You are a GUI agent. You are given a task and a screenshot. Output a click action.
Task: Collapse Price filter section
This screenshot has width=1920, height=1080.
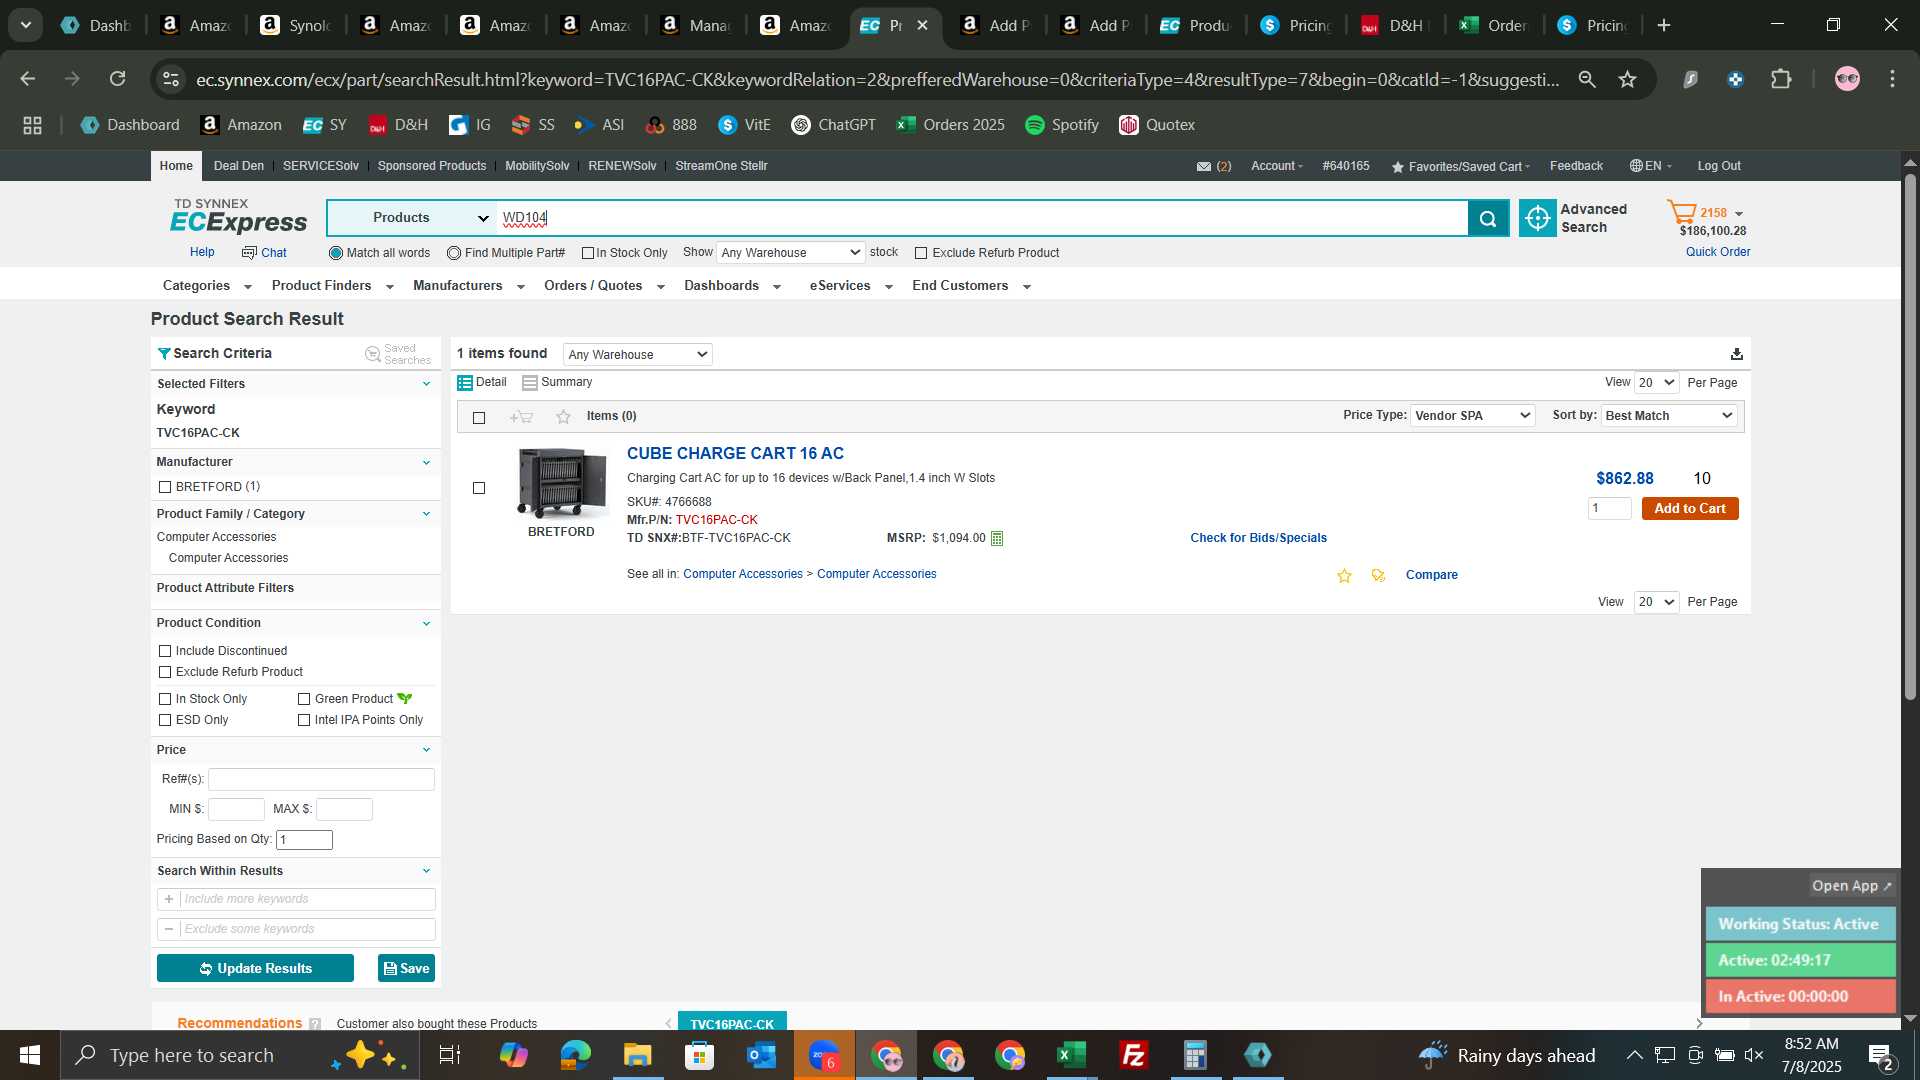pos(426,750)
